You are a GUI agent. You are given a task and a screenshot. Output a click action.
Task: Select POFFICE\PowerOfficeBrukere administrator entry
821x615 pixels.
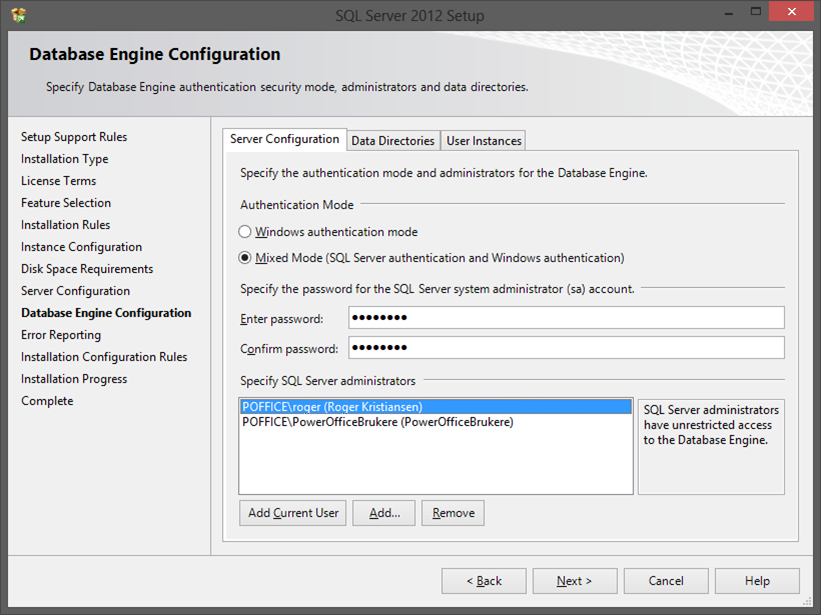click(x=436, y=422)
